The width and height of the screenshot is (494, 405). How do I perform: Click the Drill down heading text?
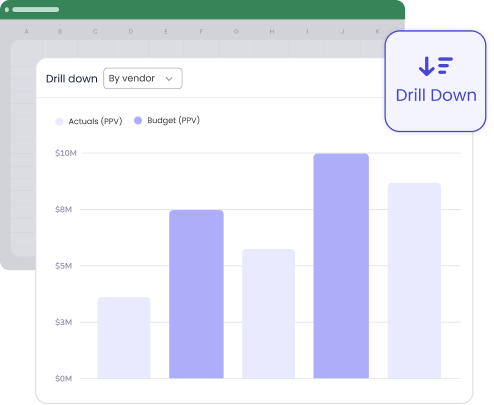click(x=72, y=79)
